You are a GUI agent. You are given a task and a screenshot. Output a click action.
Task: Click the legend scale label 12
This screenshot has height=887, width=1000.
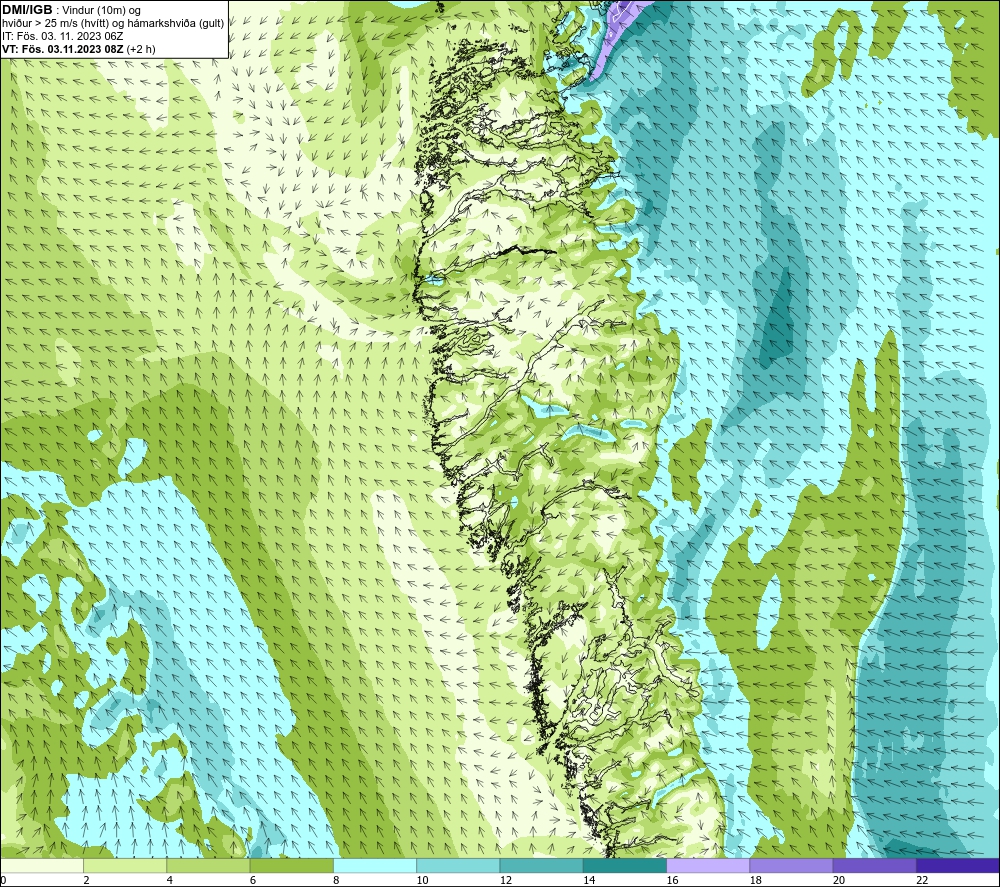click(x=506, y=880)
